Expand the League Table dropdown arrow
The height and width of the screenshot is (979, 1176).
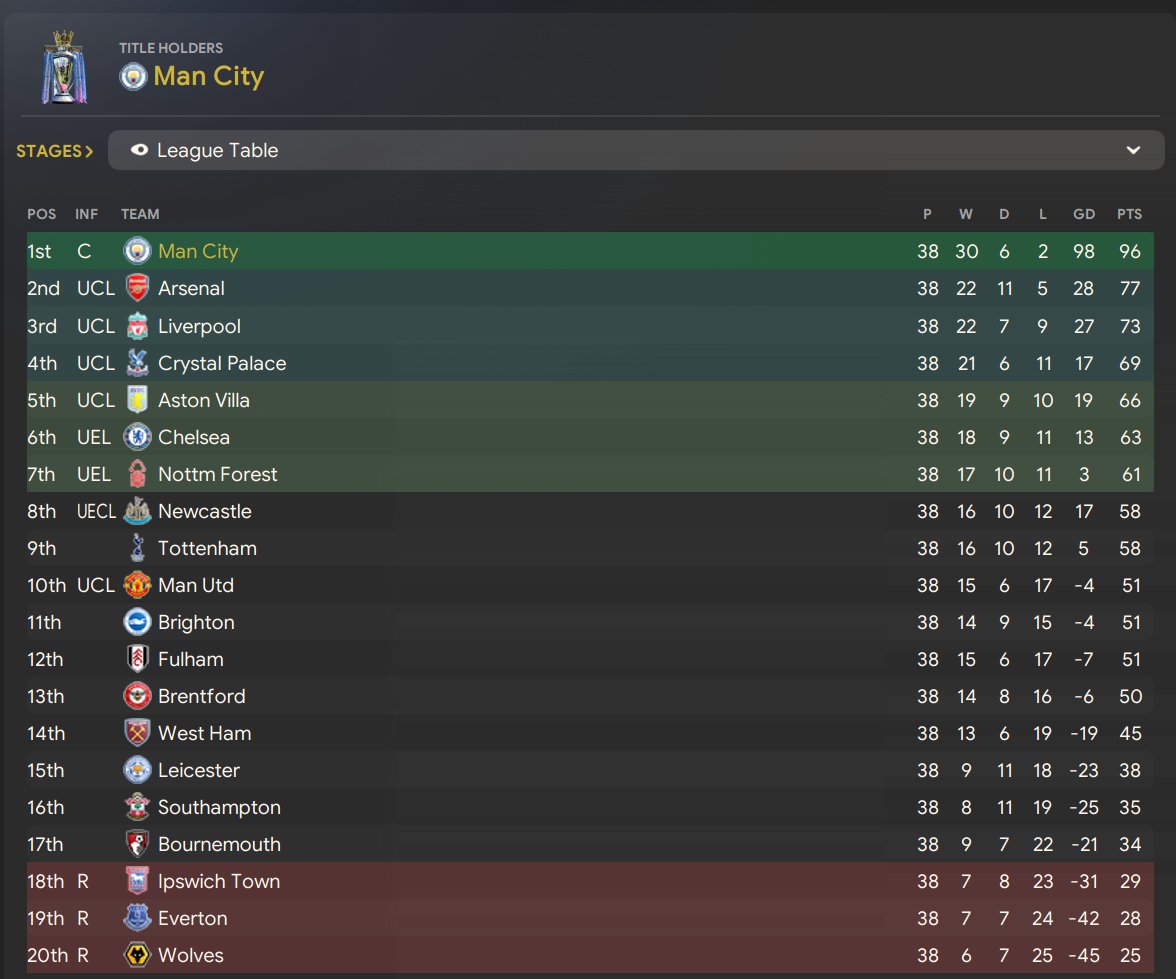1133,150
